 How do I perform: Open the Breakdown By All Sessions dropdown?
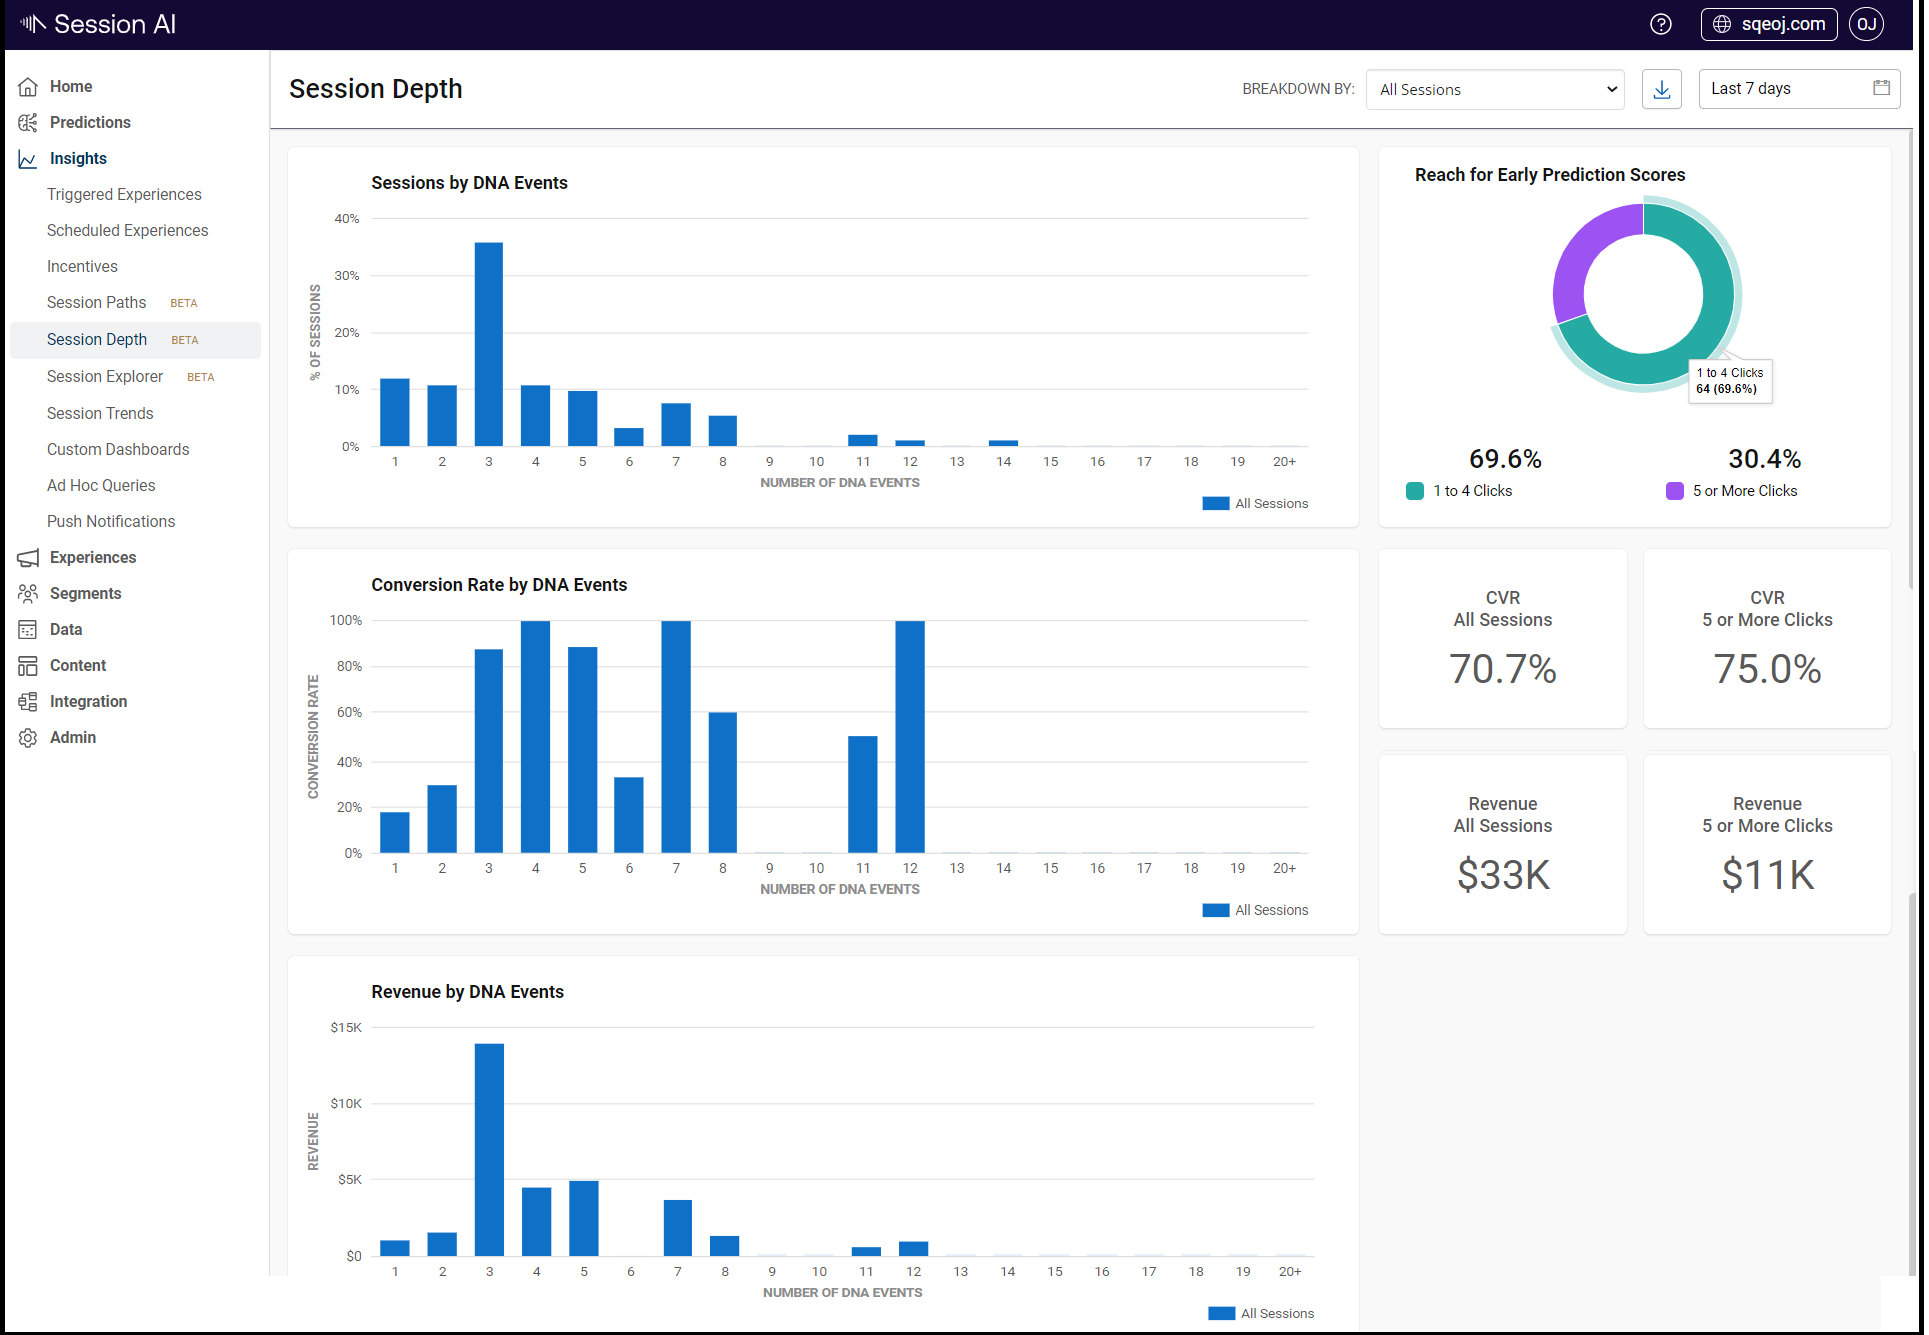pos(1495,89)
